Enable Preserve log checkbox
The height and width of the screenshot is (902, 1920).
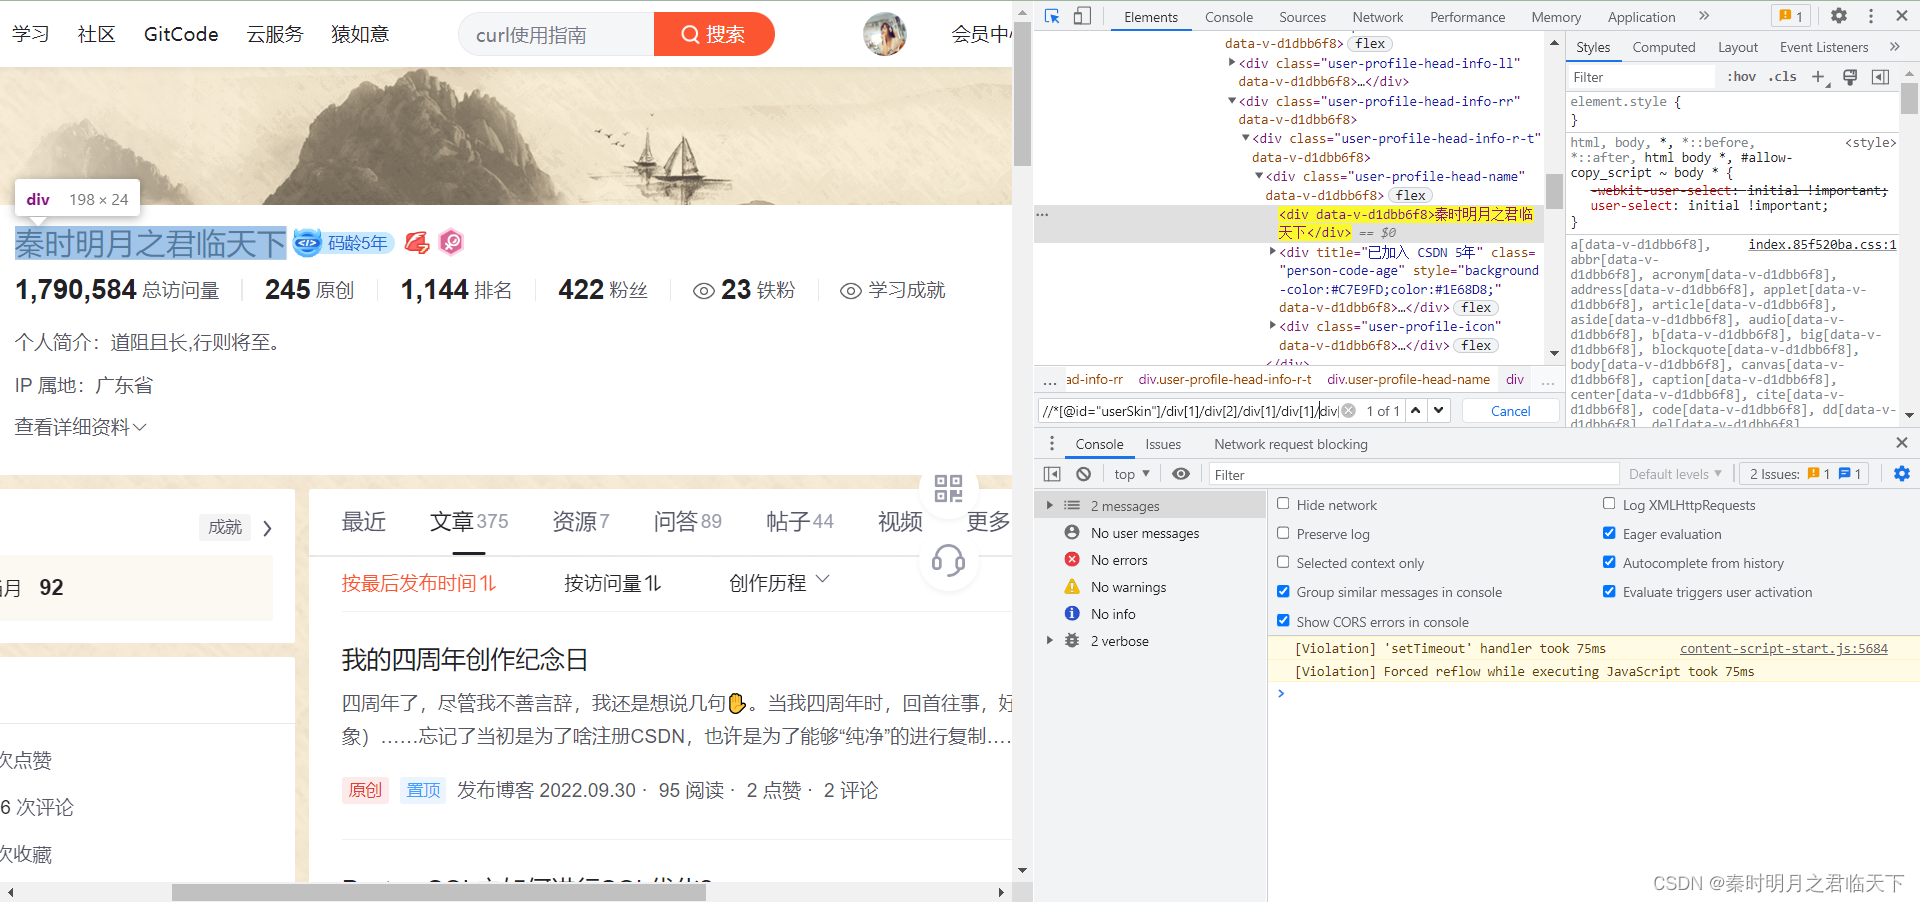[x=1283, y=533]
